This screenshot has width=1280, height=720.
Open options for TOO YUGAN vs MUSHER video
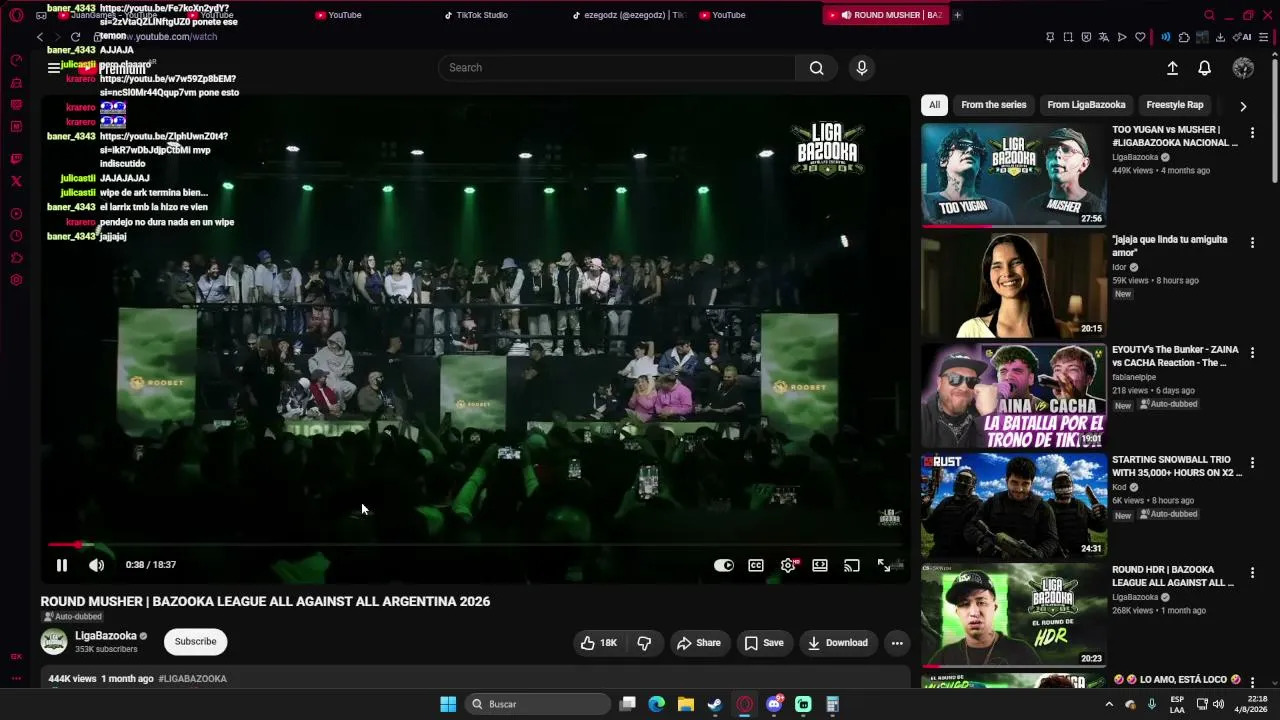(1252, 132)
